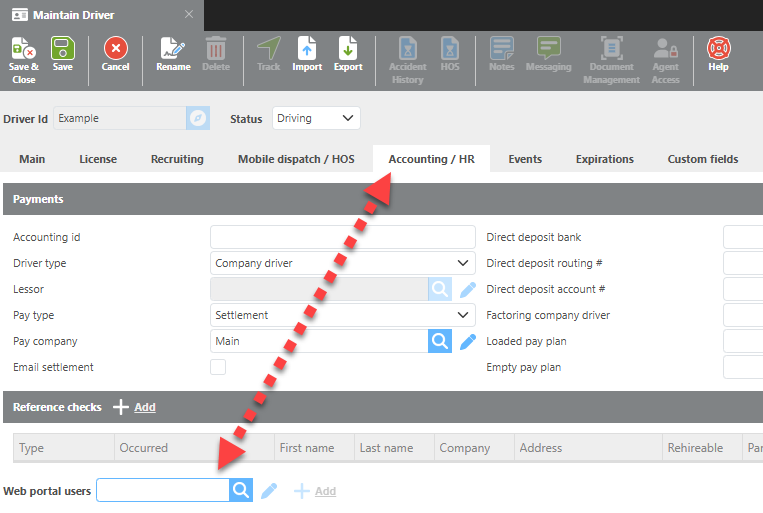Open the Notes toolbar icon
Screen dimensions: 763x513
502,48
